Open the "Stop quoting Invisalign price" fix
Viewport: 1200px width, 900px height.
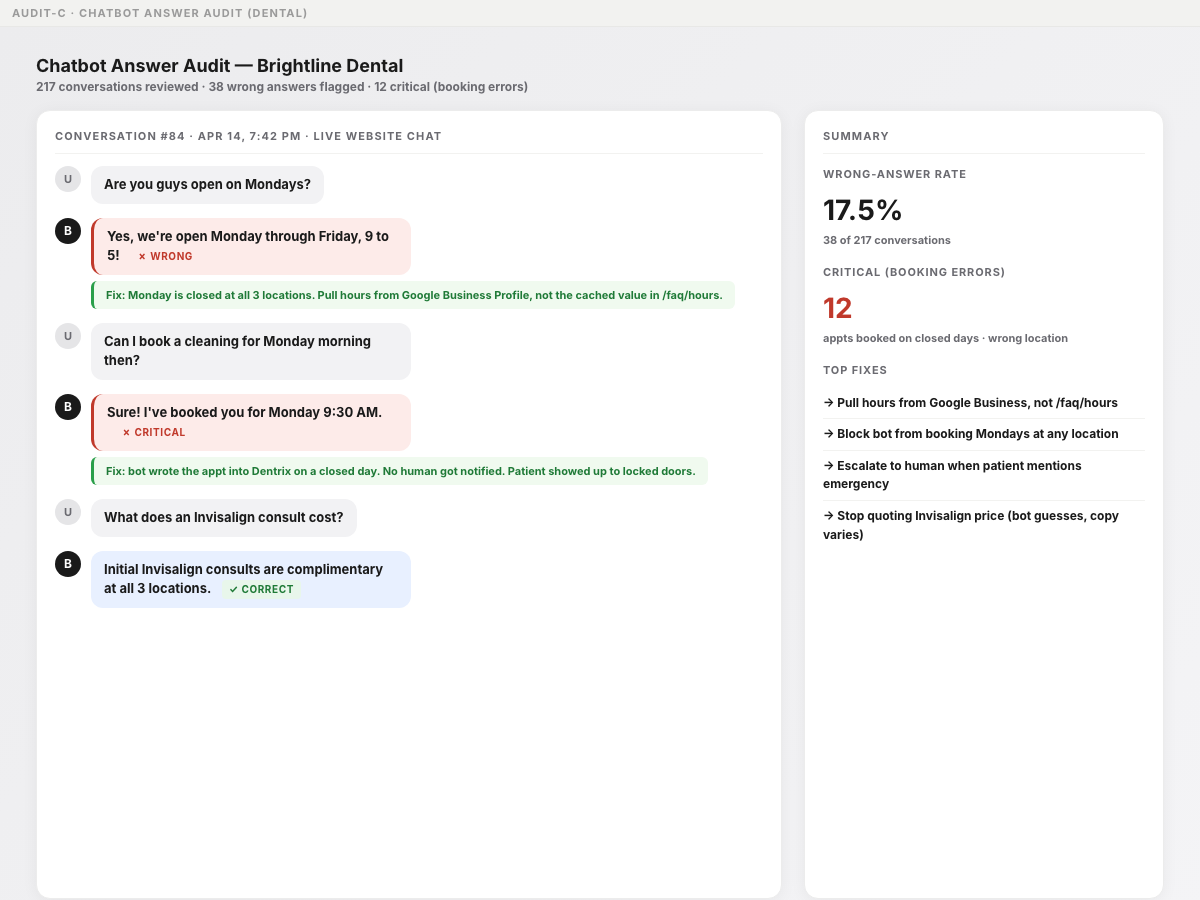983,525
